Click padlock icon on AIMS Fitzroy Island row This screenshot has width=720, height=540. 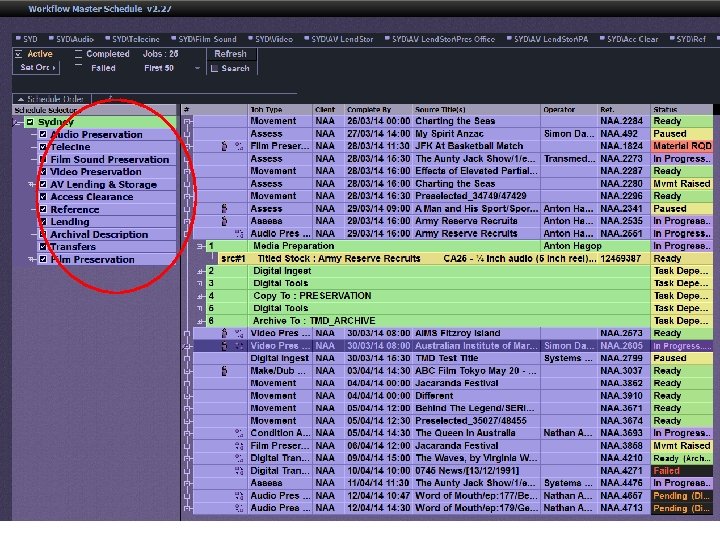(x=224, y=333)
